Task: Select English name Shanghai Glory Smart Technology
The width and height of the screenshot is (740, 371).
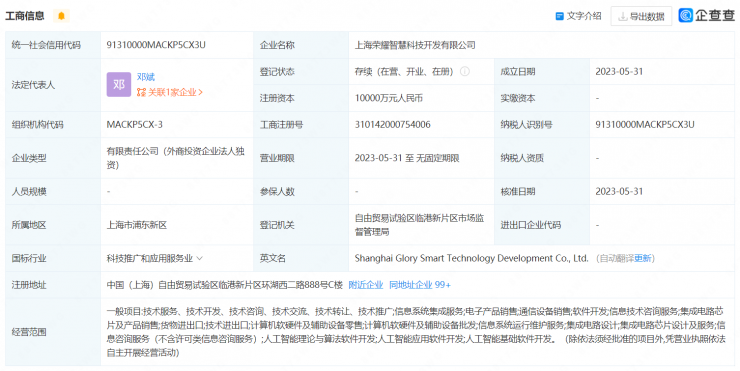Action: (x=471, y=258)
